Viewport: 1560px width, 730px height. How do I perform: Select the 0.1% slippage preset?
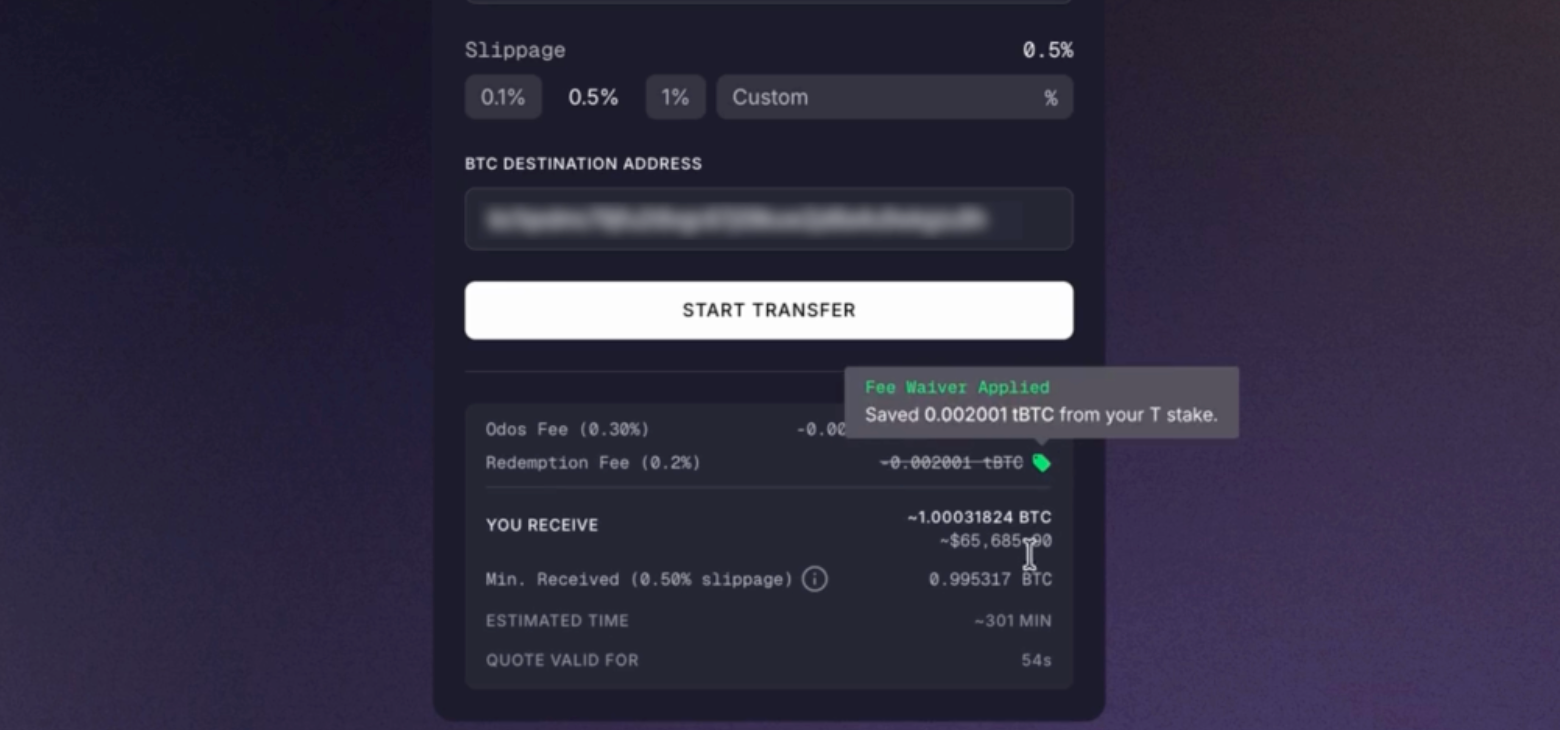click(x=503, y=97)
